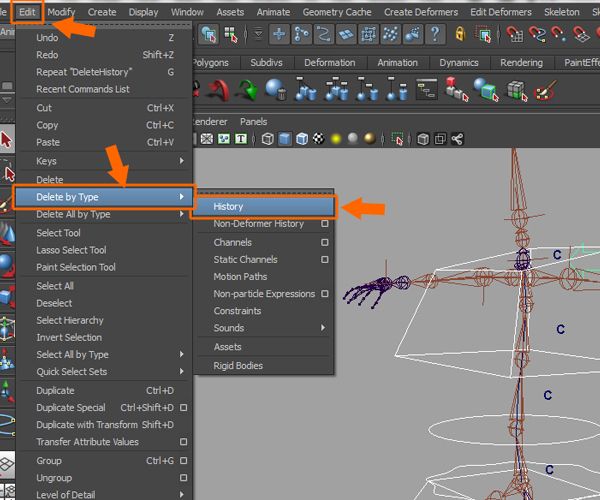
Task: Click the red curved arrow shelf icon
Action: 218,91
